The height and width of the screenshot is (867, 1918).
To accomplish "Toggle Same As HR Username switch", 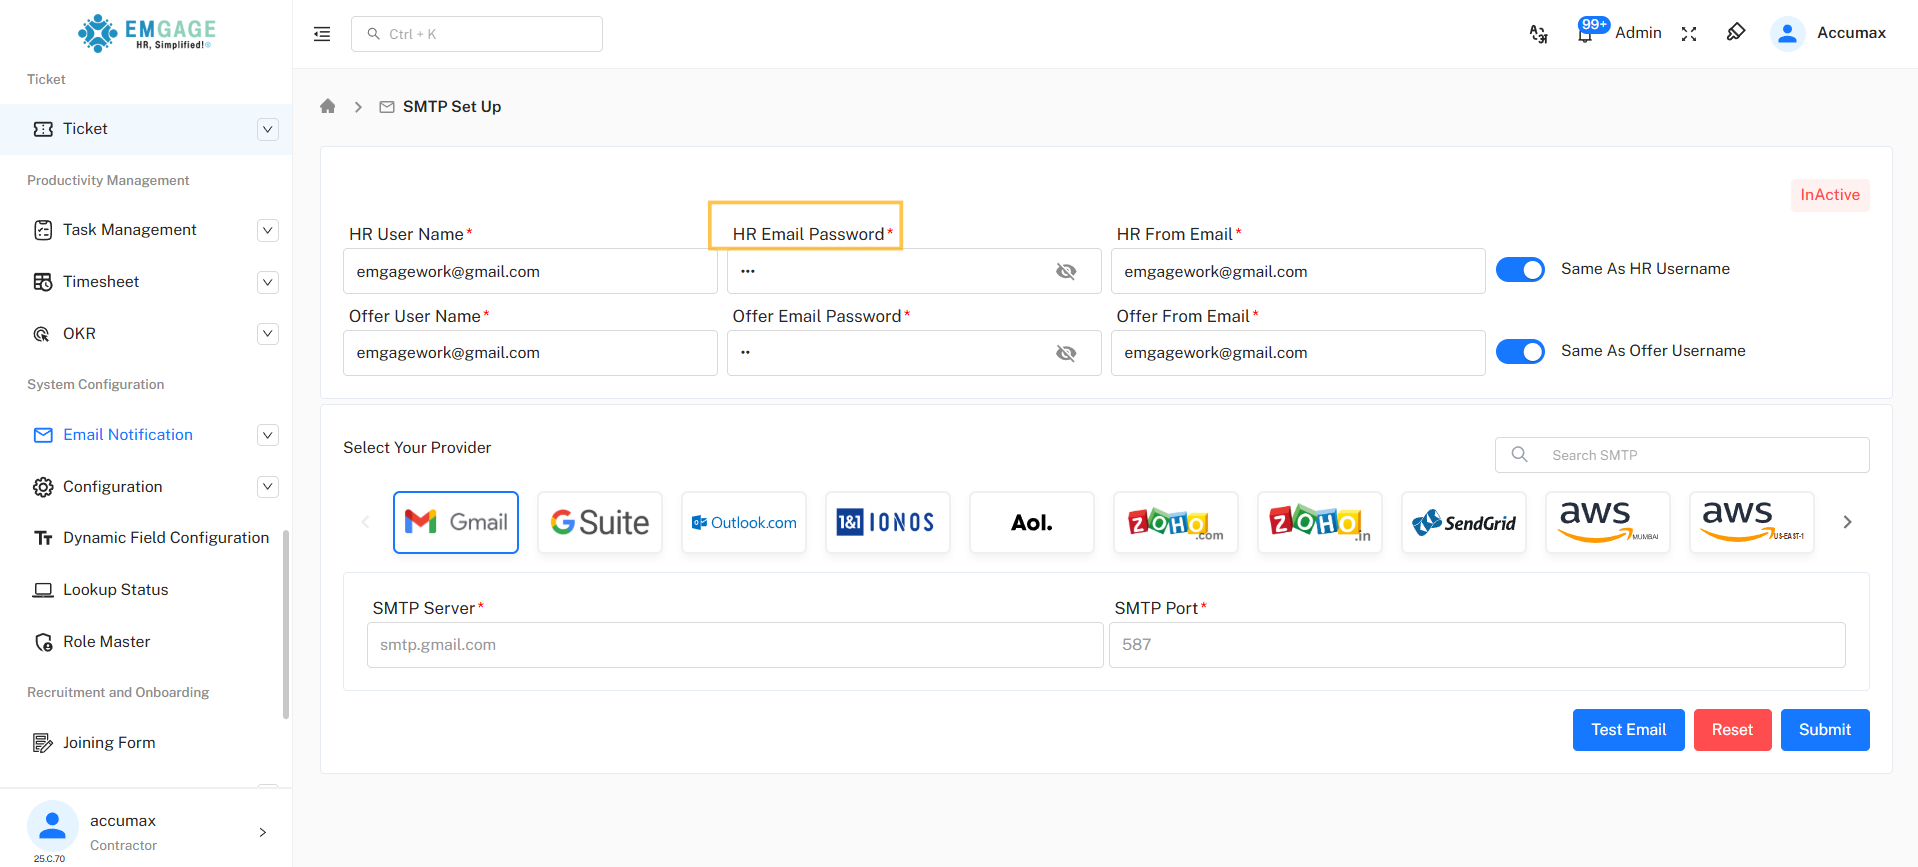I will [1520, 270].
